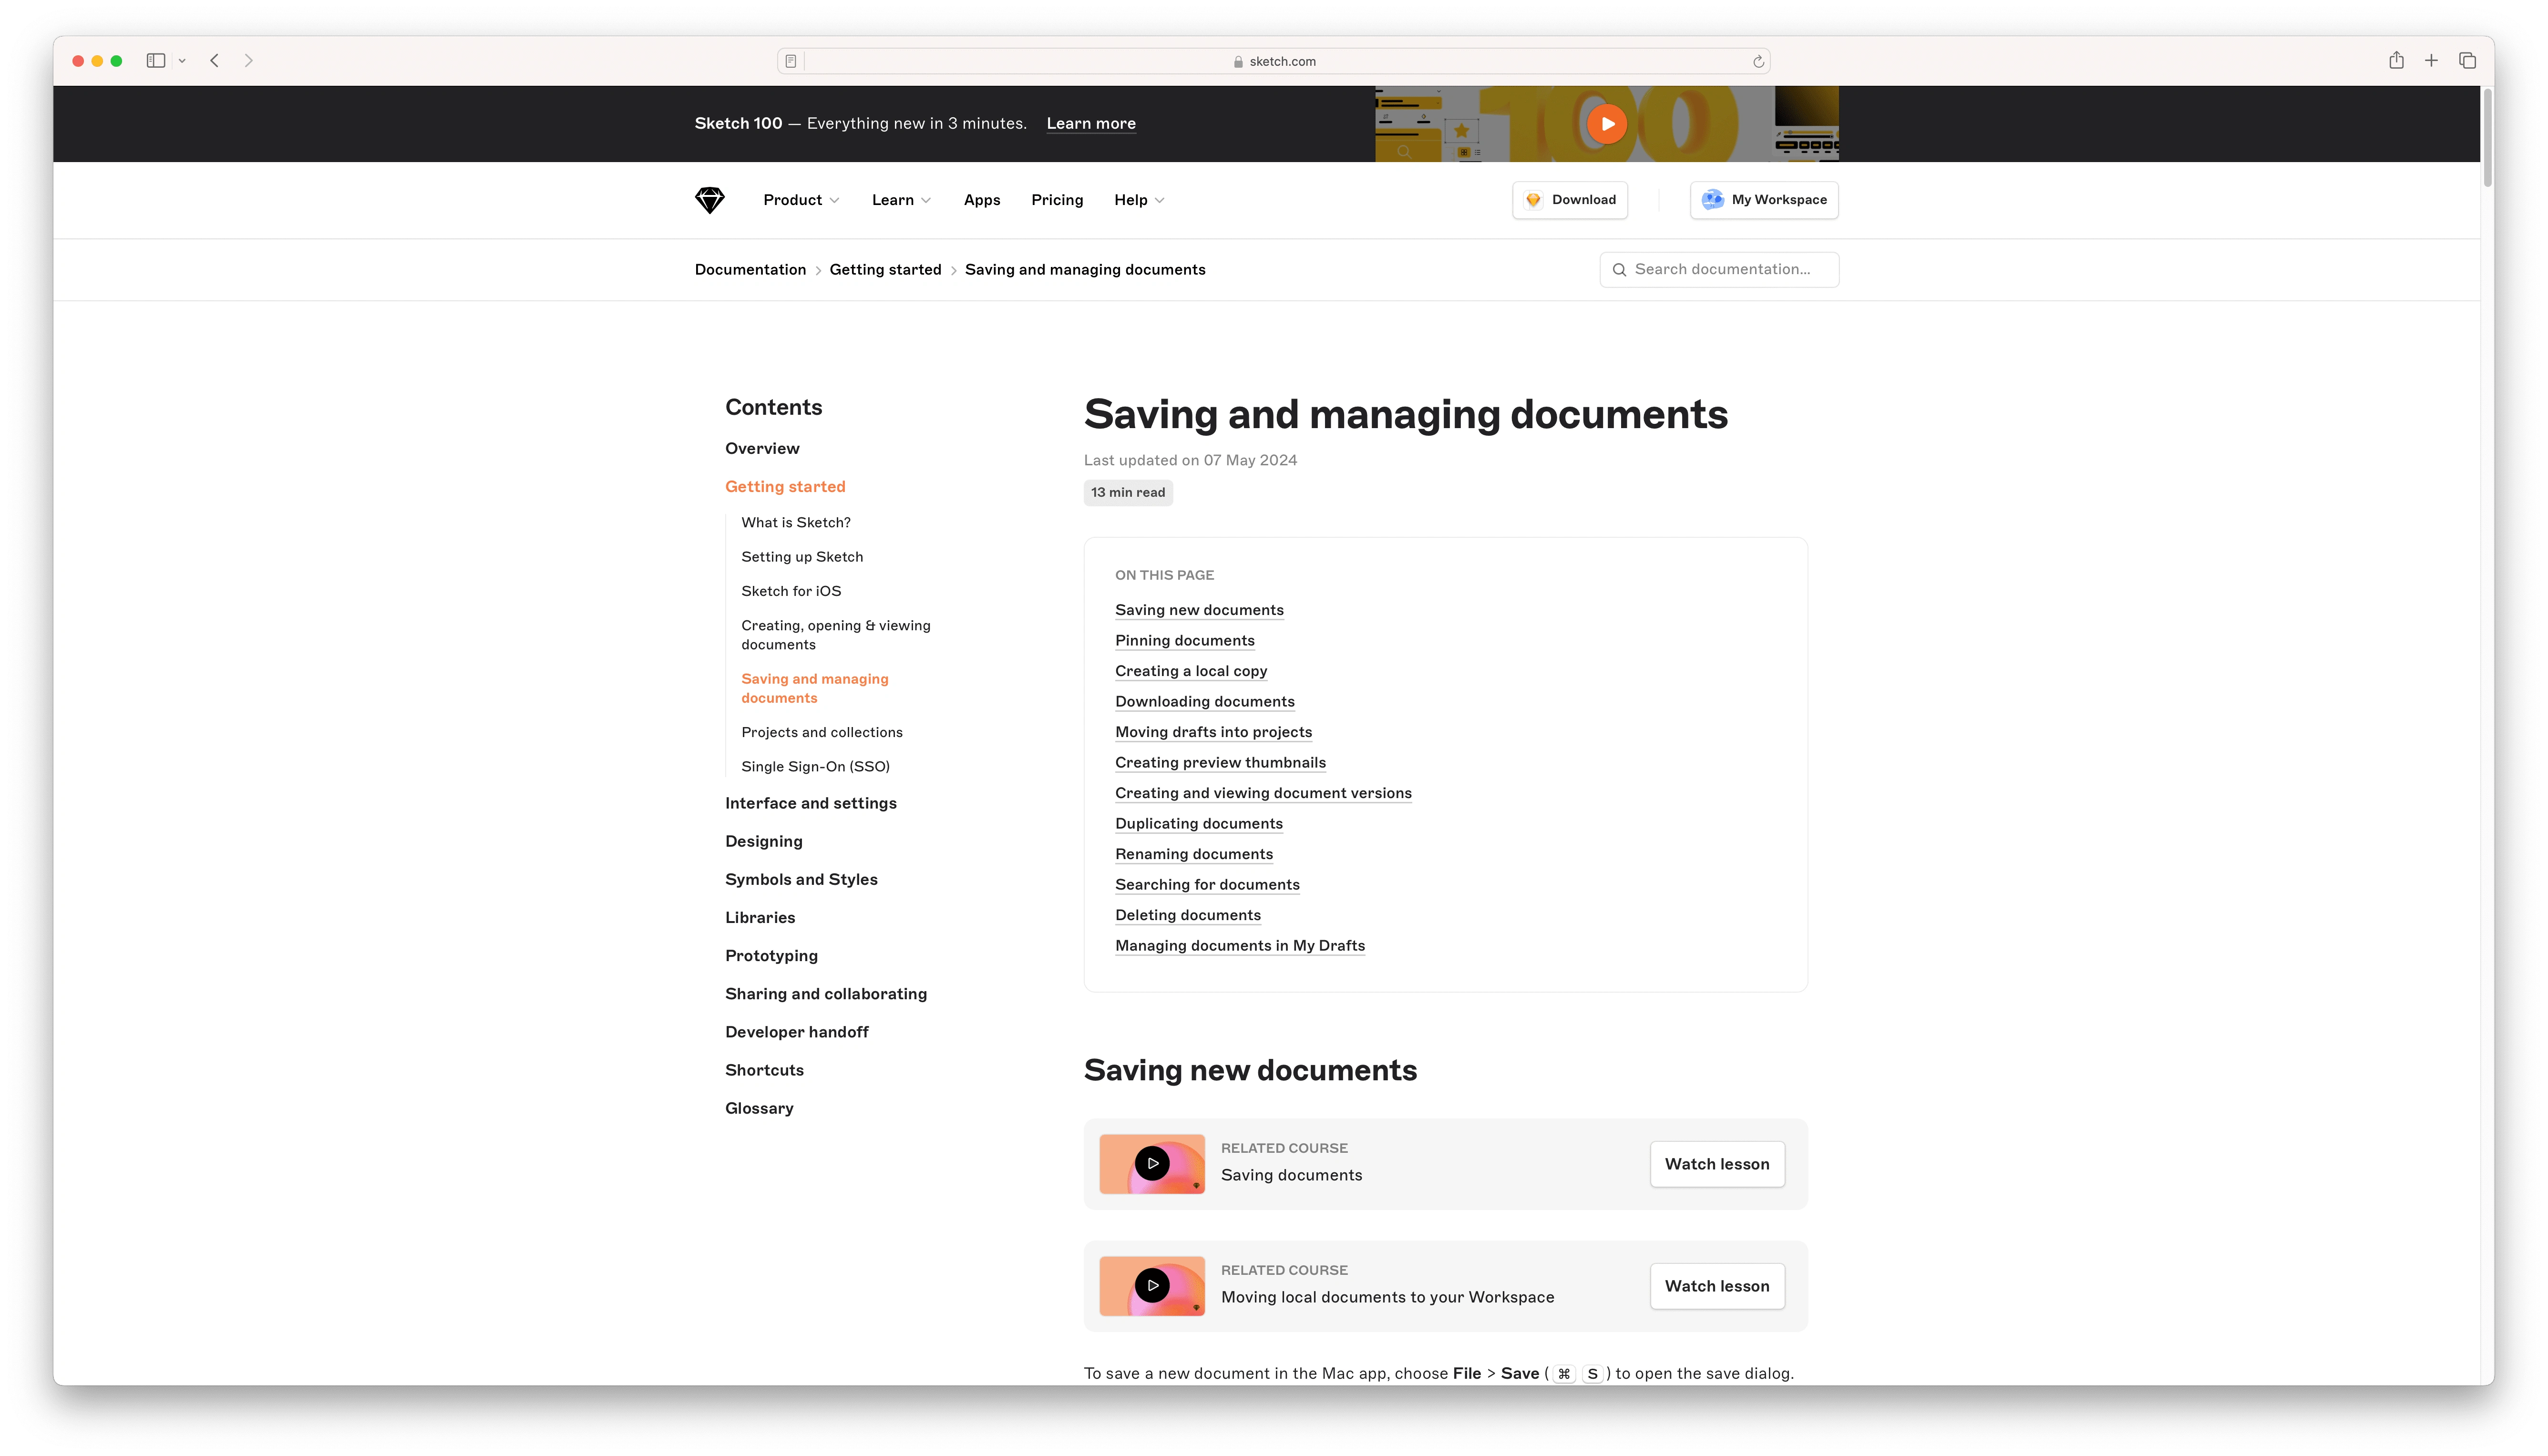Viewport: 2548px width, 1456px height.
Task: Play the Sketch 100 banner video
Action: click(1606, 124)
